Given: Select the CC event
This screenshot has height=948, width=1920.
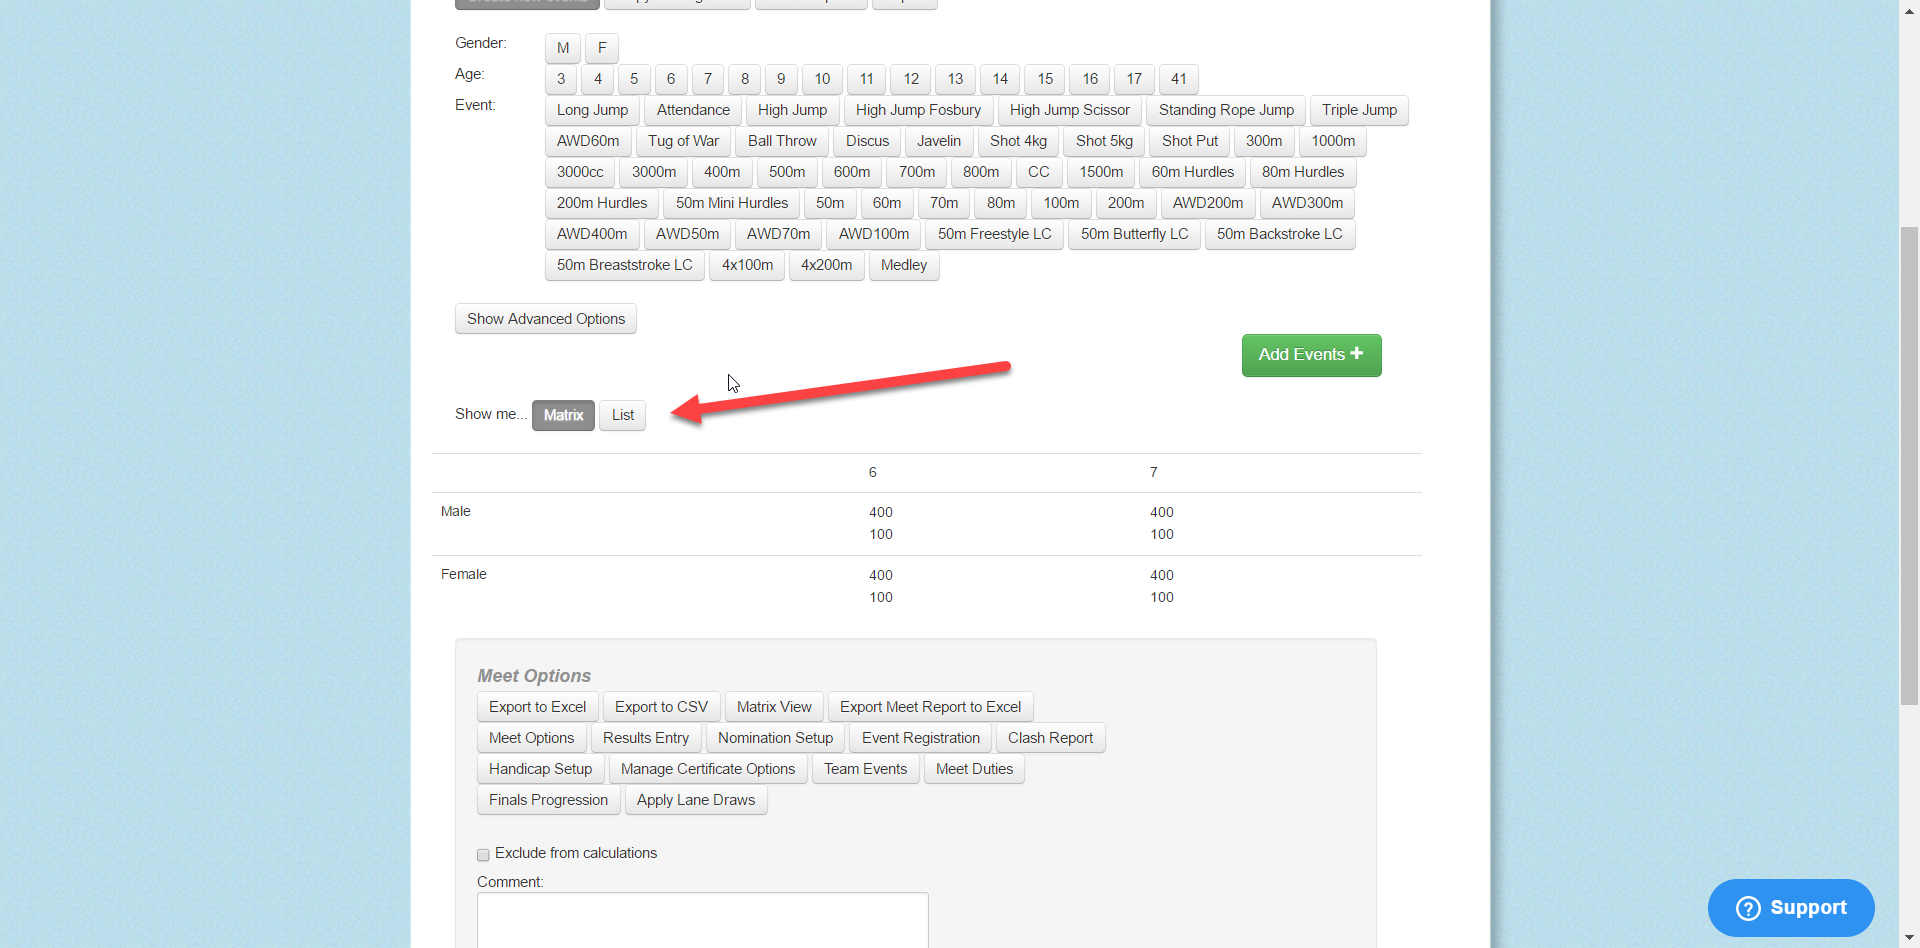Looking at the screenshot, I should click(1039, 172).
